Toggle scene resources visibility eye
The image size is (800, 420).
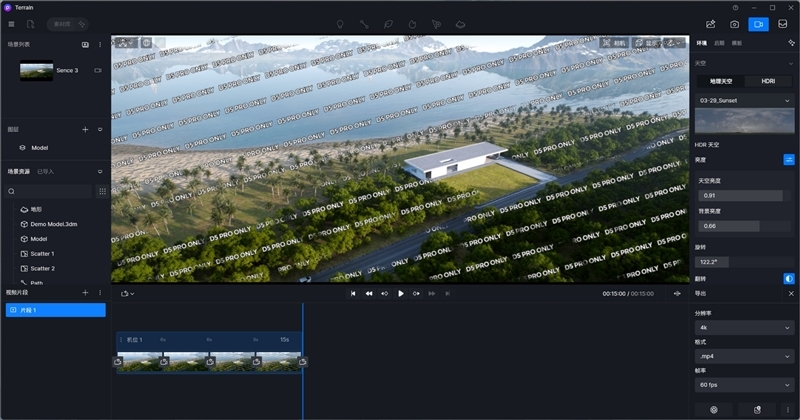(100, 171)
